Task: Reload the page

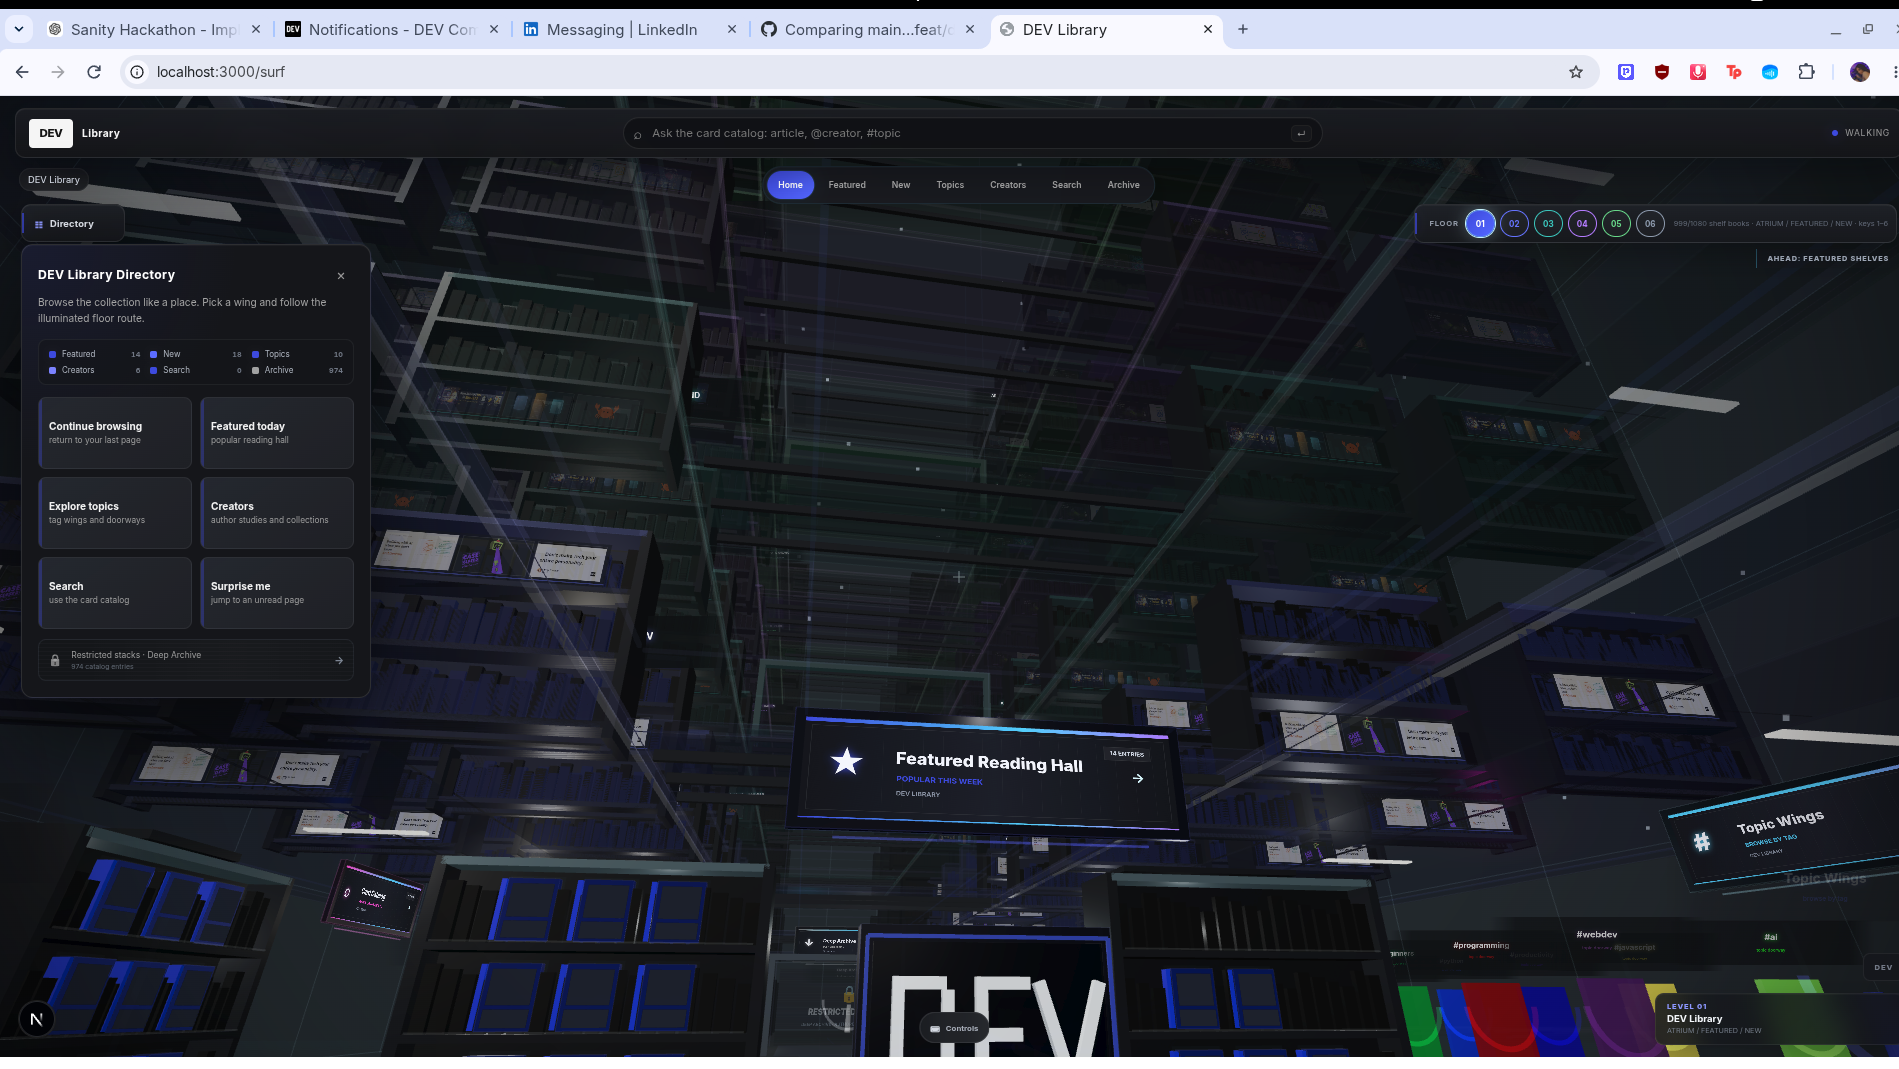Action: coord(94,72)
